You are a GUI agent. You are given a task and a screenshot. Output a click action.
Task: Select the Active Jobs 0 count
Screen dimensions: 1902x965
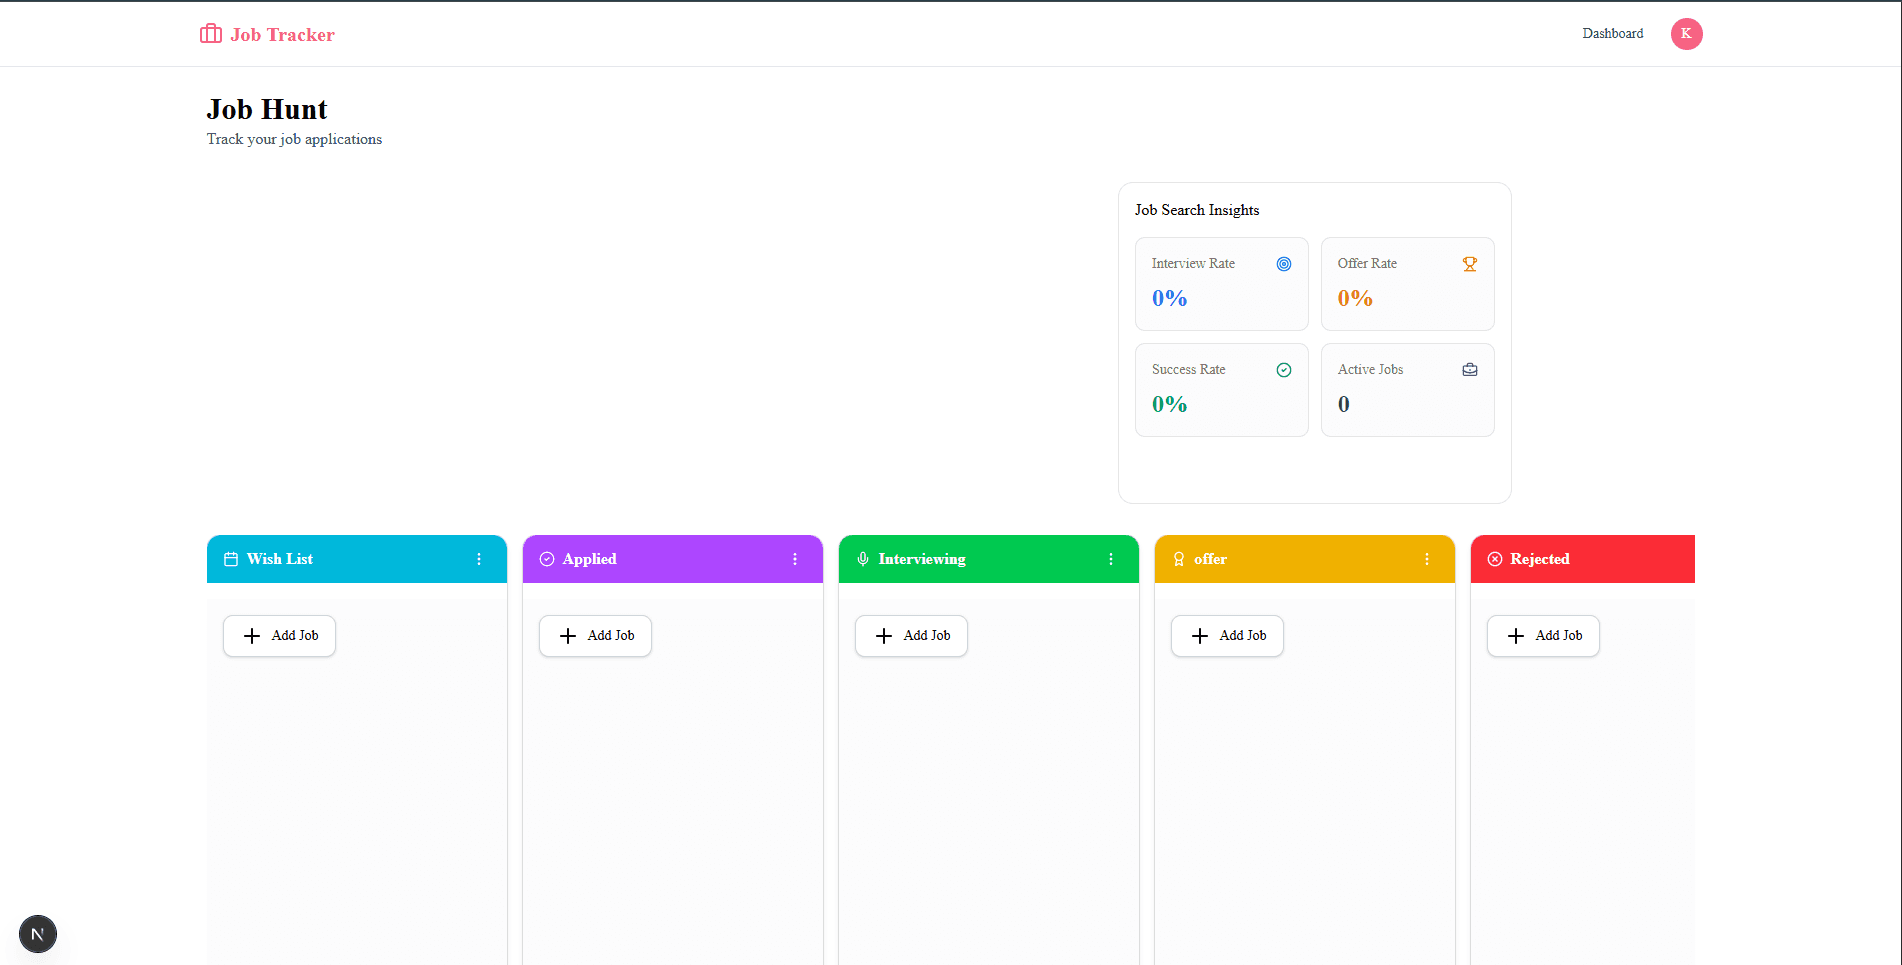pyautogui.click(x=1344, y=404)
